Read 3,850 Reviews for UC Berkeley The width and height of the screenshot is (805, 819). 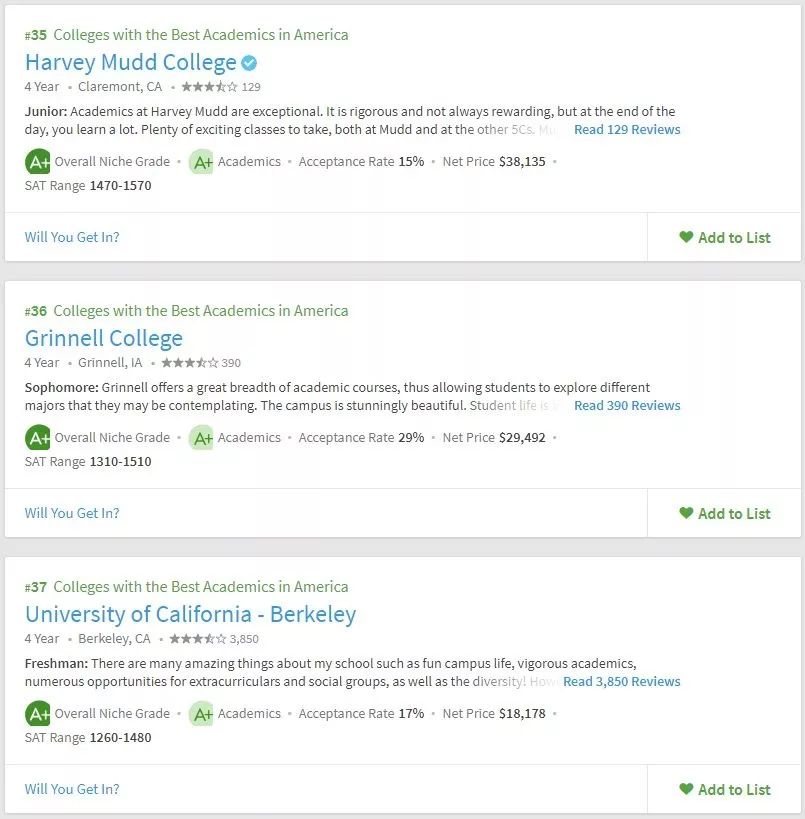point(622,681)
